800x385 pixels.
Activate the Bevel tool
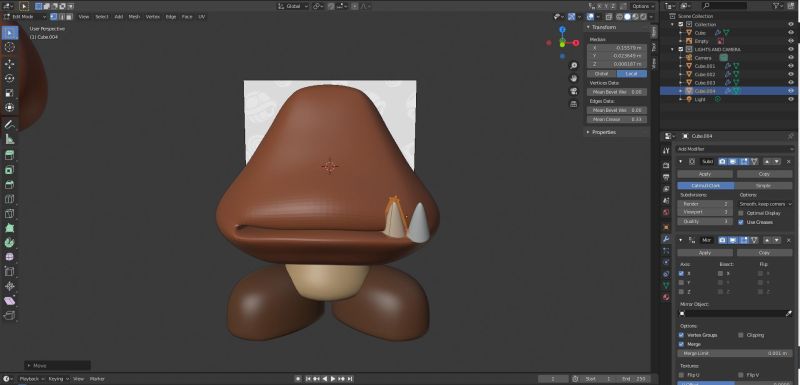pos(9,184)
